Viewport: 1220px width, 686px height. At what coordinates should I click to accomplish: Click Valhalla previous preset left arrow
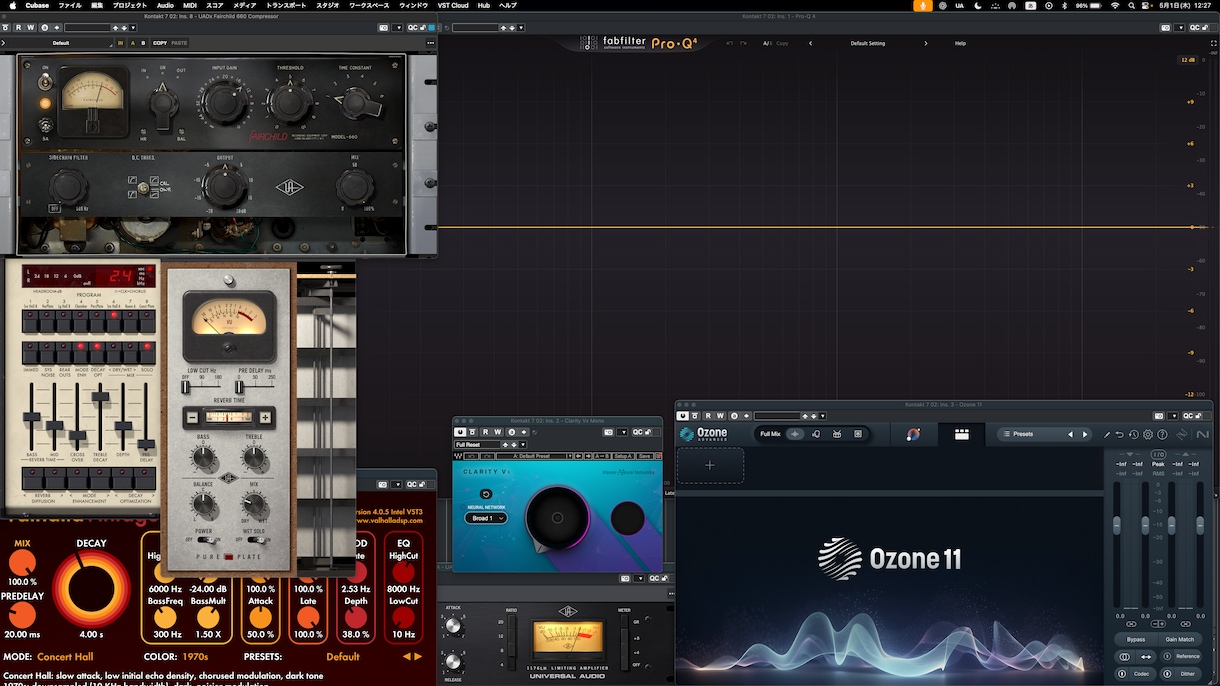(406, 657)
